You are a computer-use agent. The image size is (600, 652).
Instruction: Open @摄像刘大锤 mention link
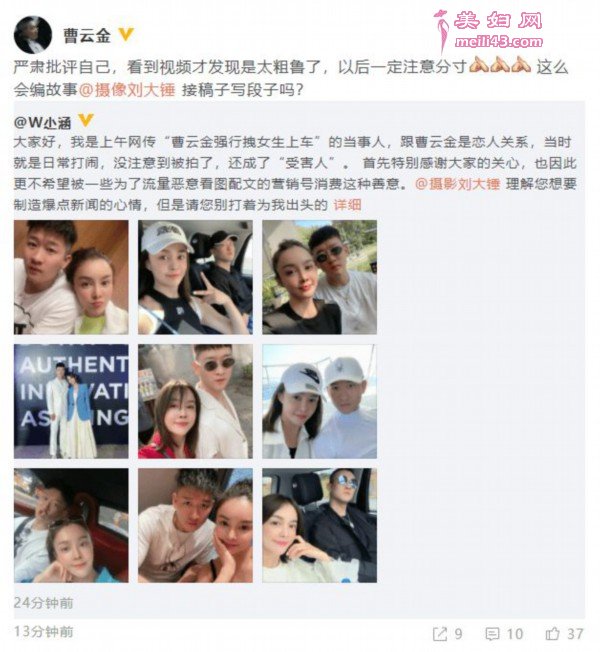point(127,89)
